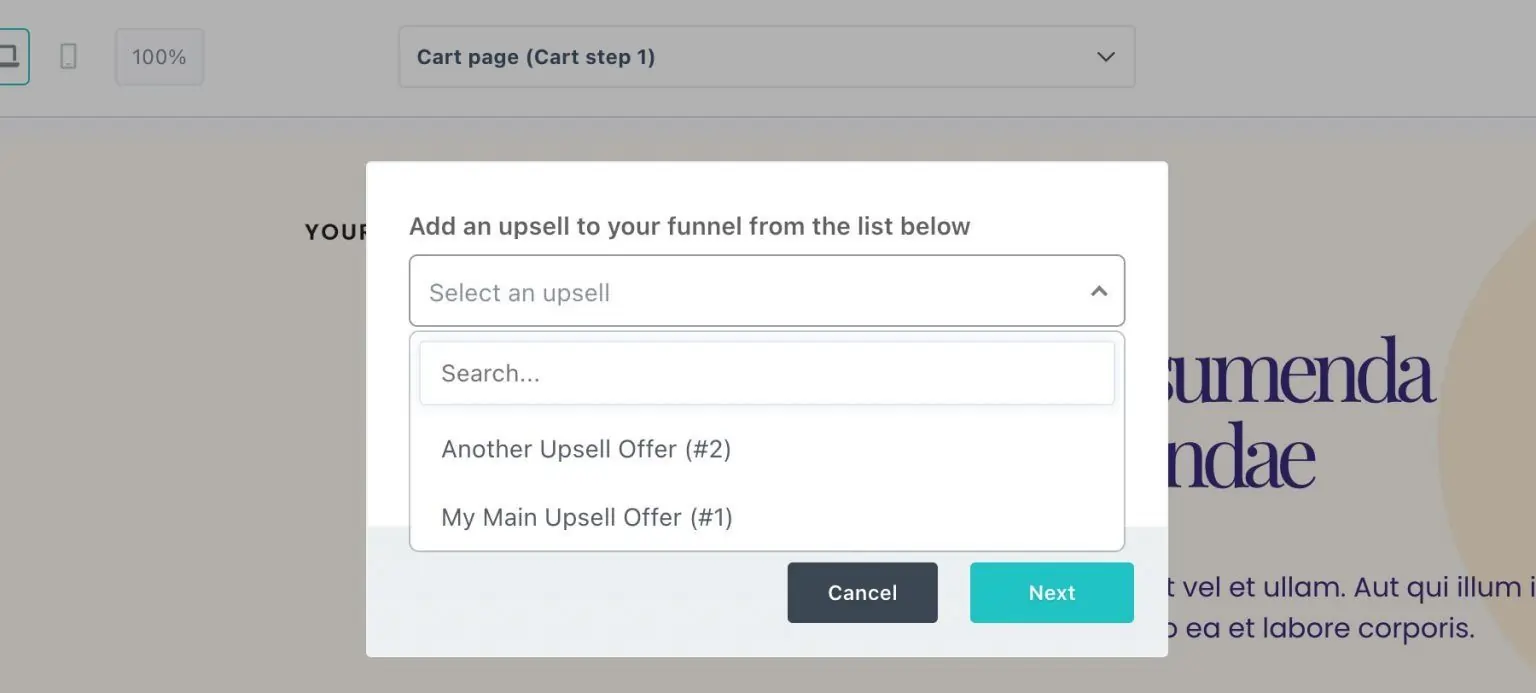Collapse the upsell list using its arrow icon

click(1099, 291)
